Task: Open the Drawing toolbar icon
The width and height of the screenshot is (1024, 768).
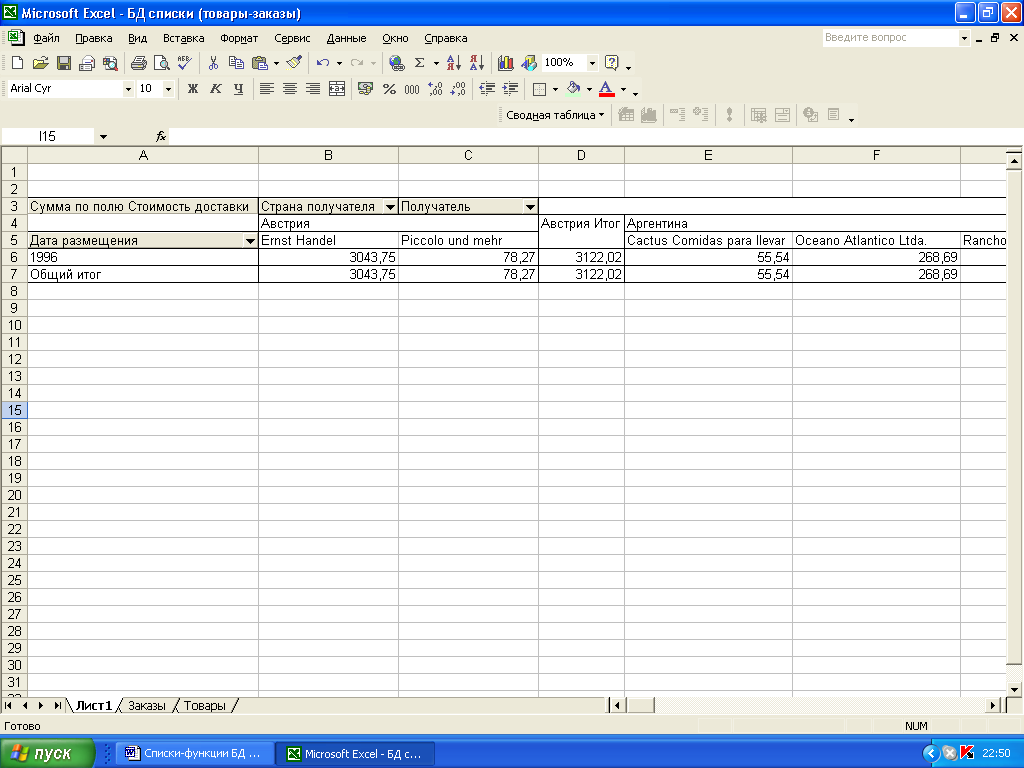Action: tap(529, 63)
